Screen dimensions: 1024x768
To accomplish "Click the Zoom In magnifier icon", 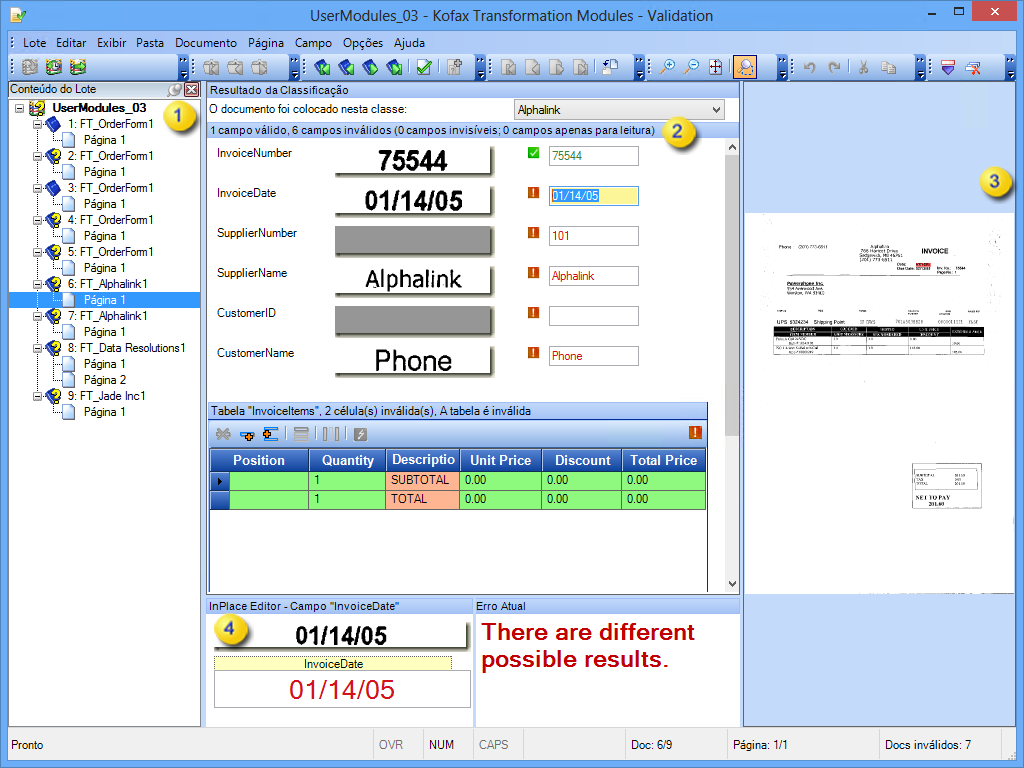I will point(668,67).
